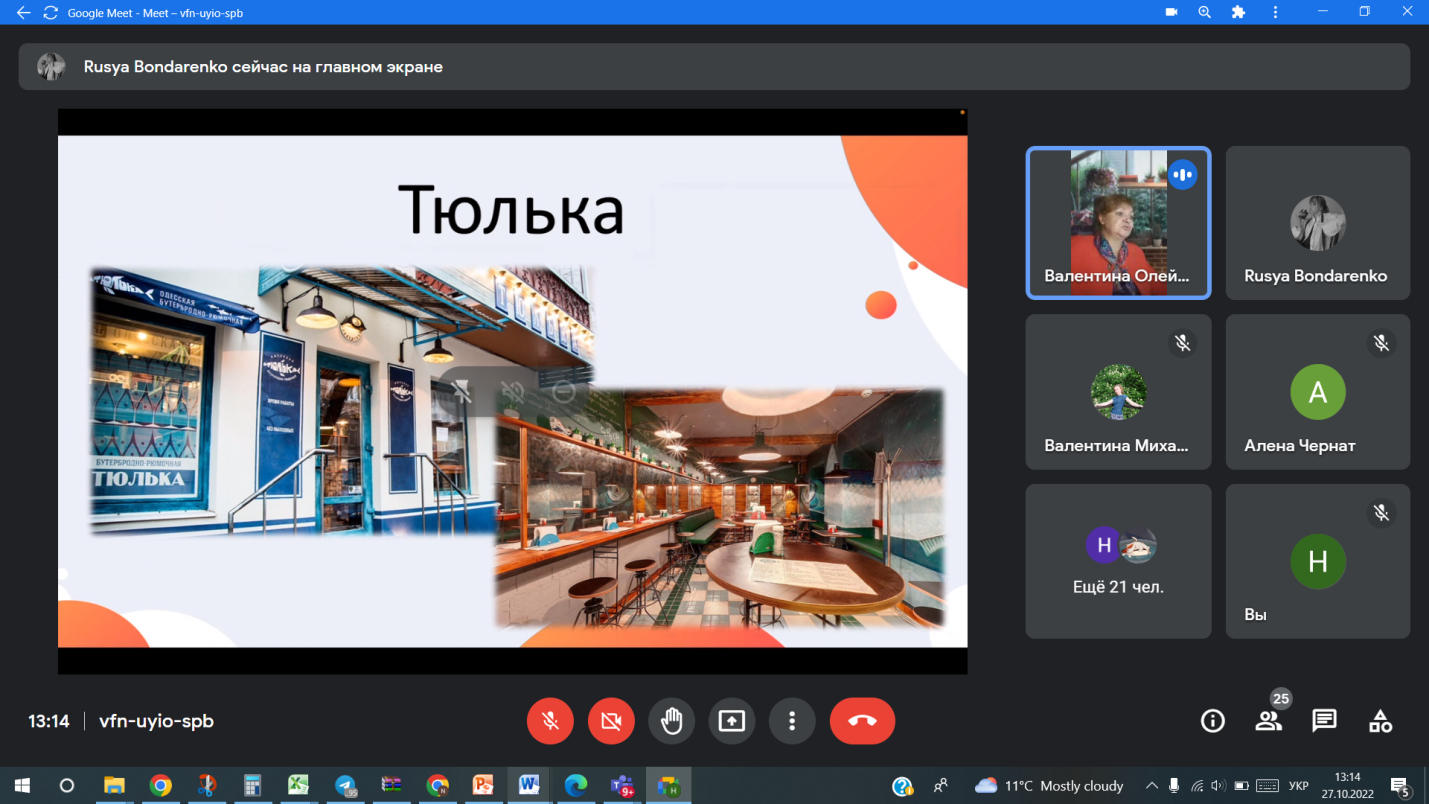The width and height of the screenshot is (1429, 804).
Task: Switch to PowerPoint in the taskbar
Action: pyautogui.click(x=483, y=786)
